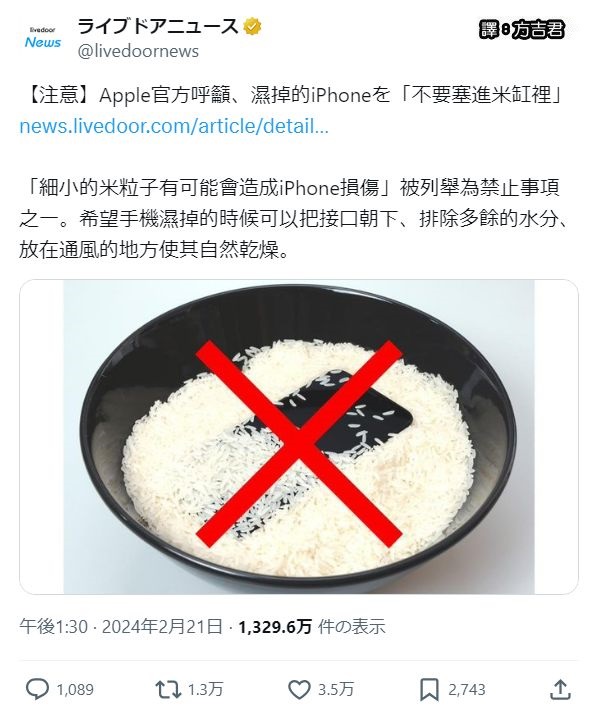Click the reply speech bubble icon
Viewport: 598px width, 718px height.
(x=38, y=689)
